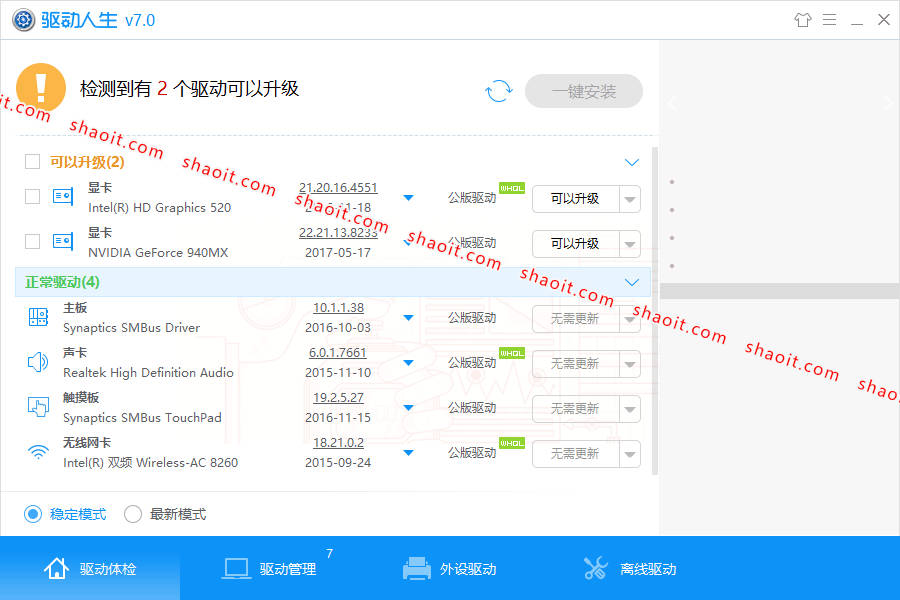The height and width of the screenshot is (600, 900).
Task: Click the printer icon in 外设驱动 tab
Action: click(x=417, y=568)
